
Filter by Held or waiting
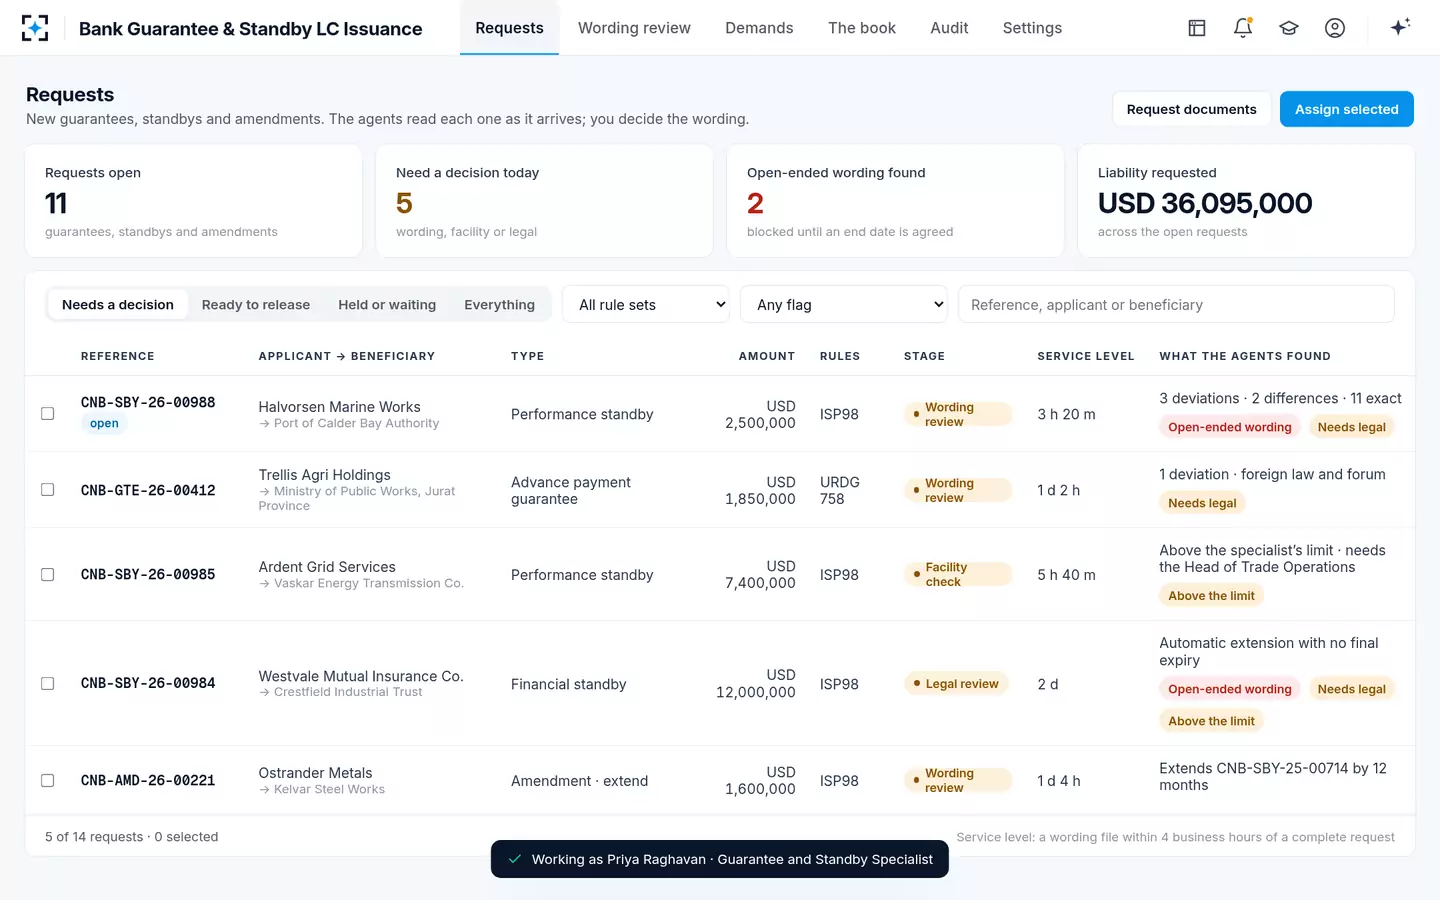(x=387, y=304)
